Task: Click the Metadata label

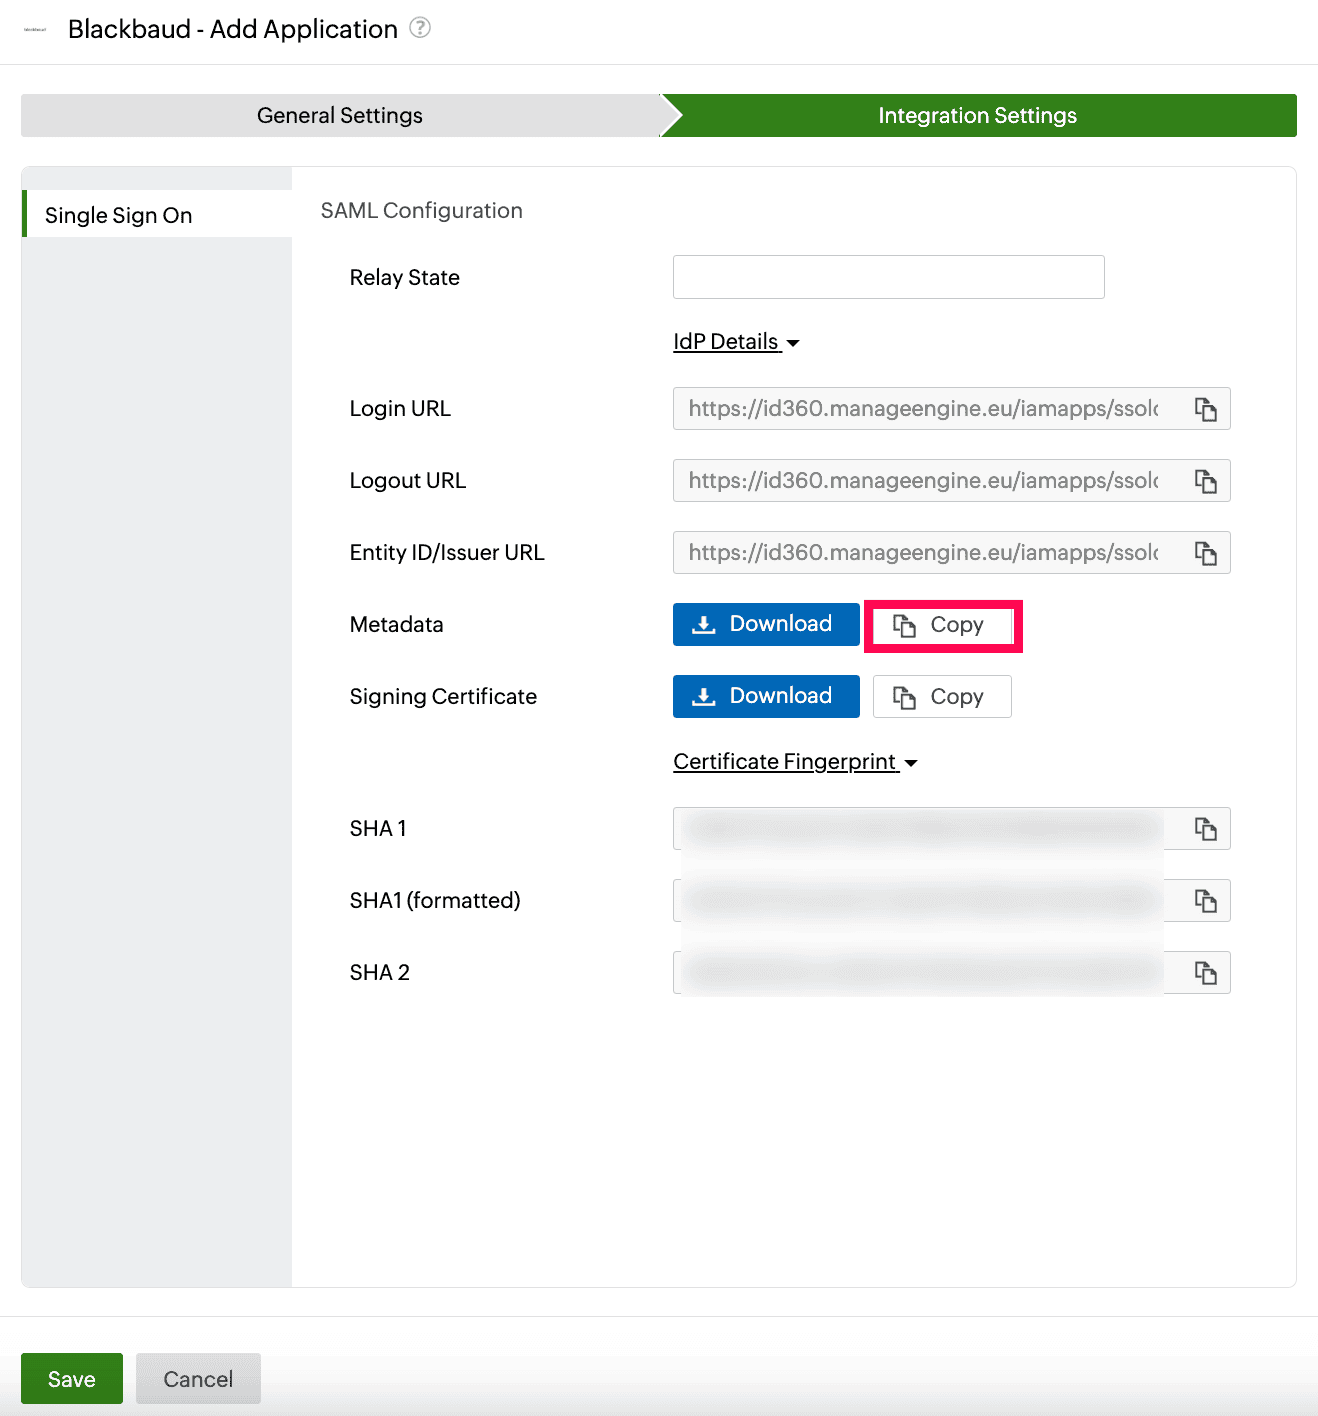Action: (x=396, y=625)
